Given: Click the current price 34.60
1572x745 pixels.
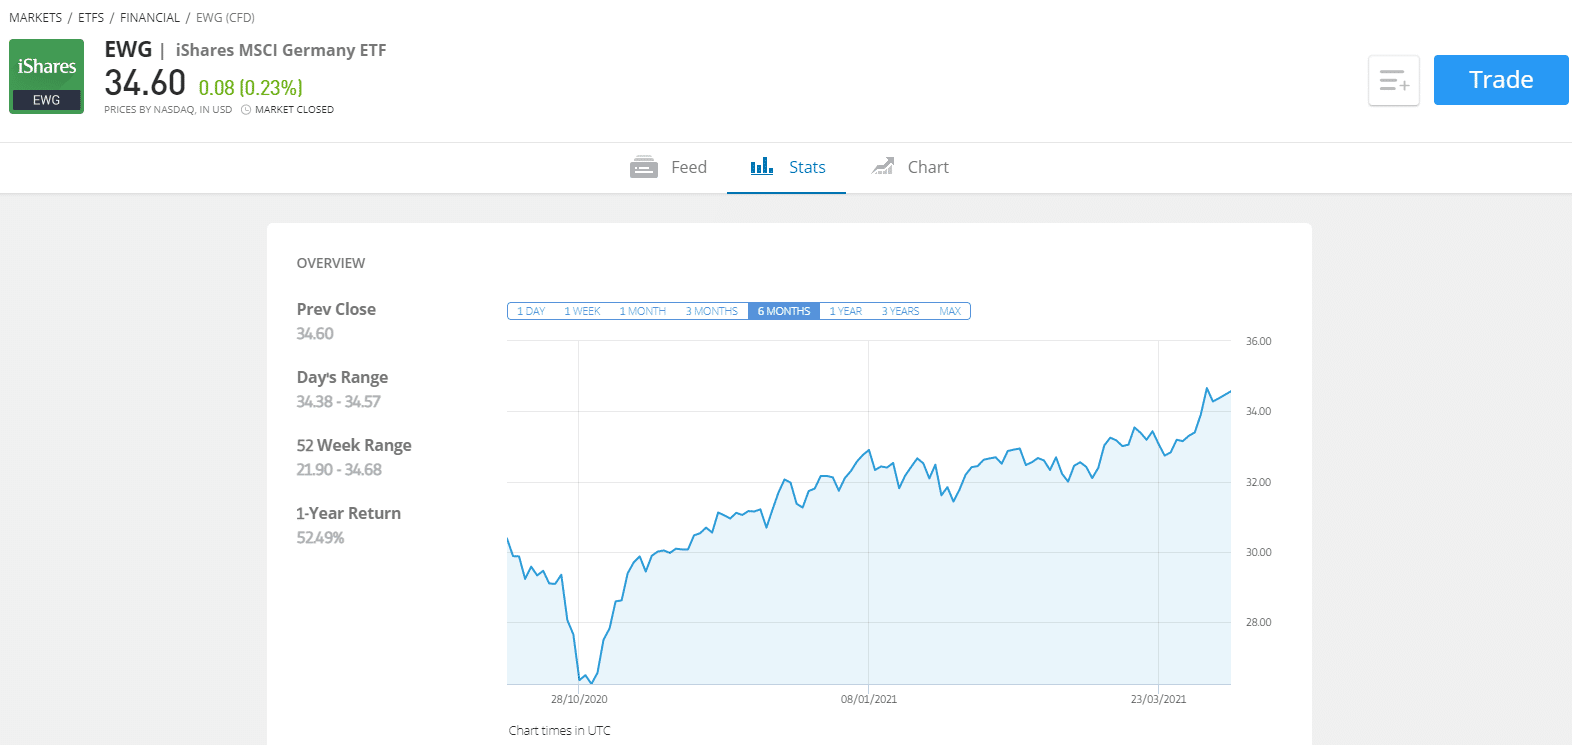Looking at the screenshot, I should [x=145, y=83].
